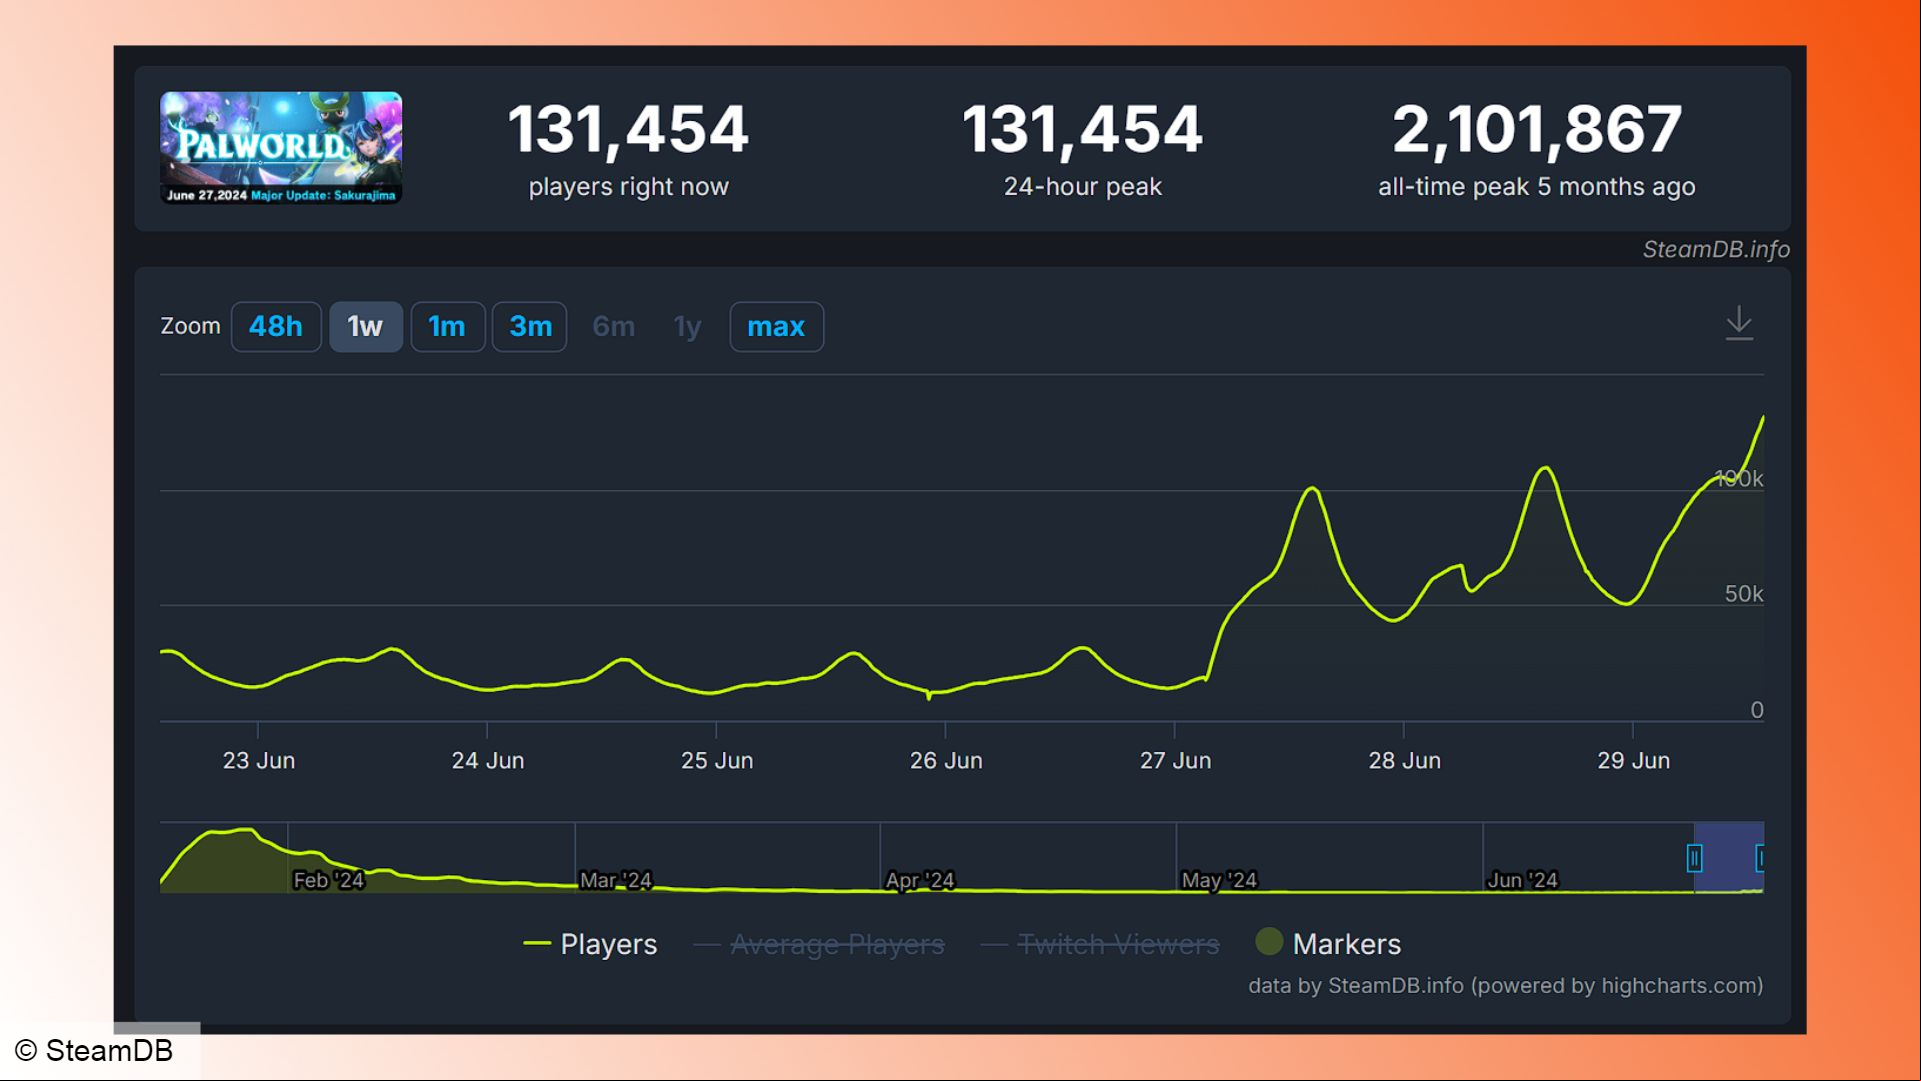Select the 1m zoom range
This screenshot has width=1921, height=1081.
(x=447, y=327)
